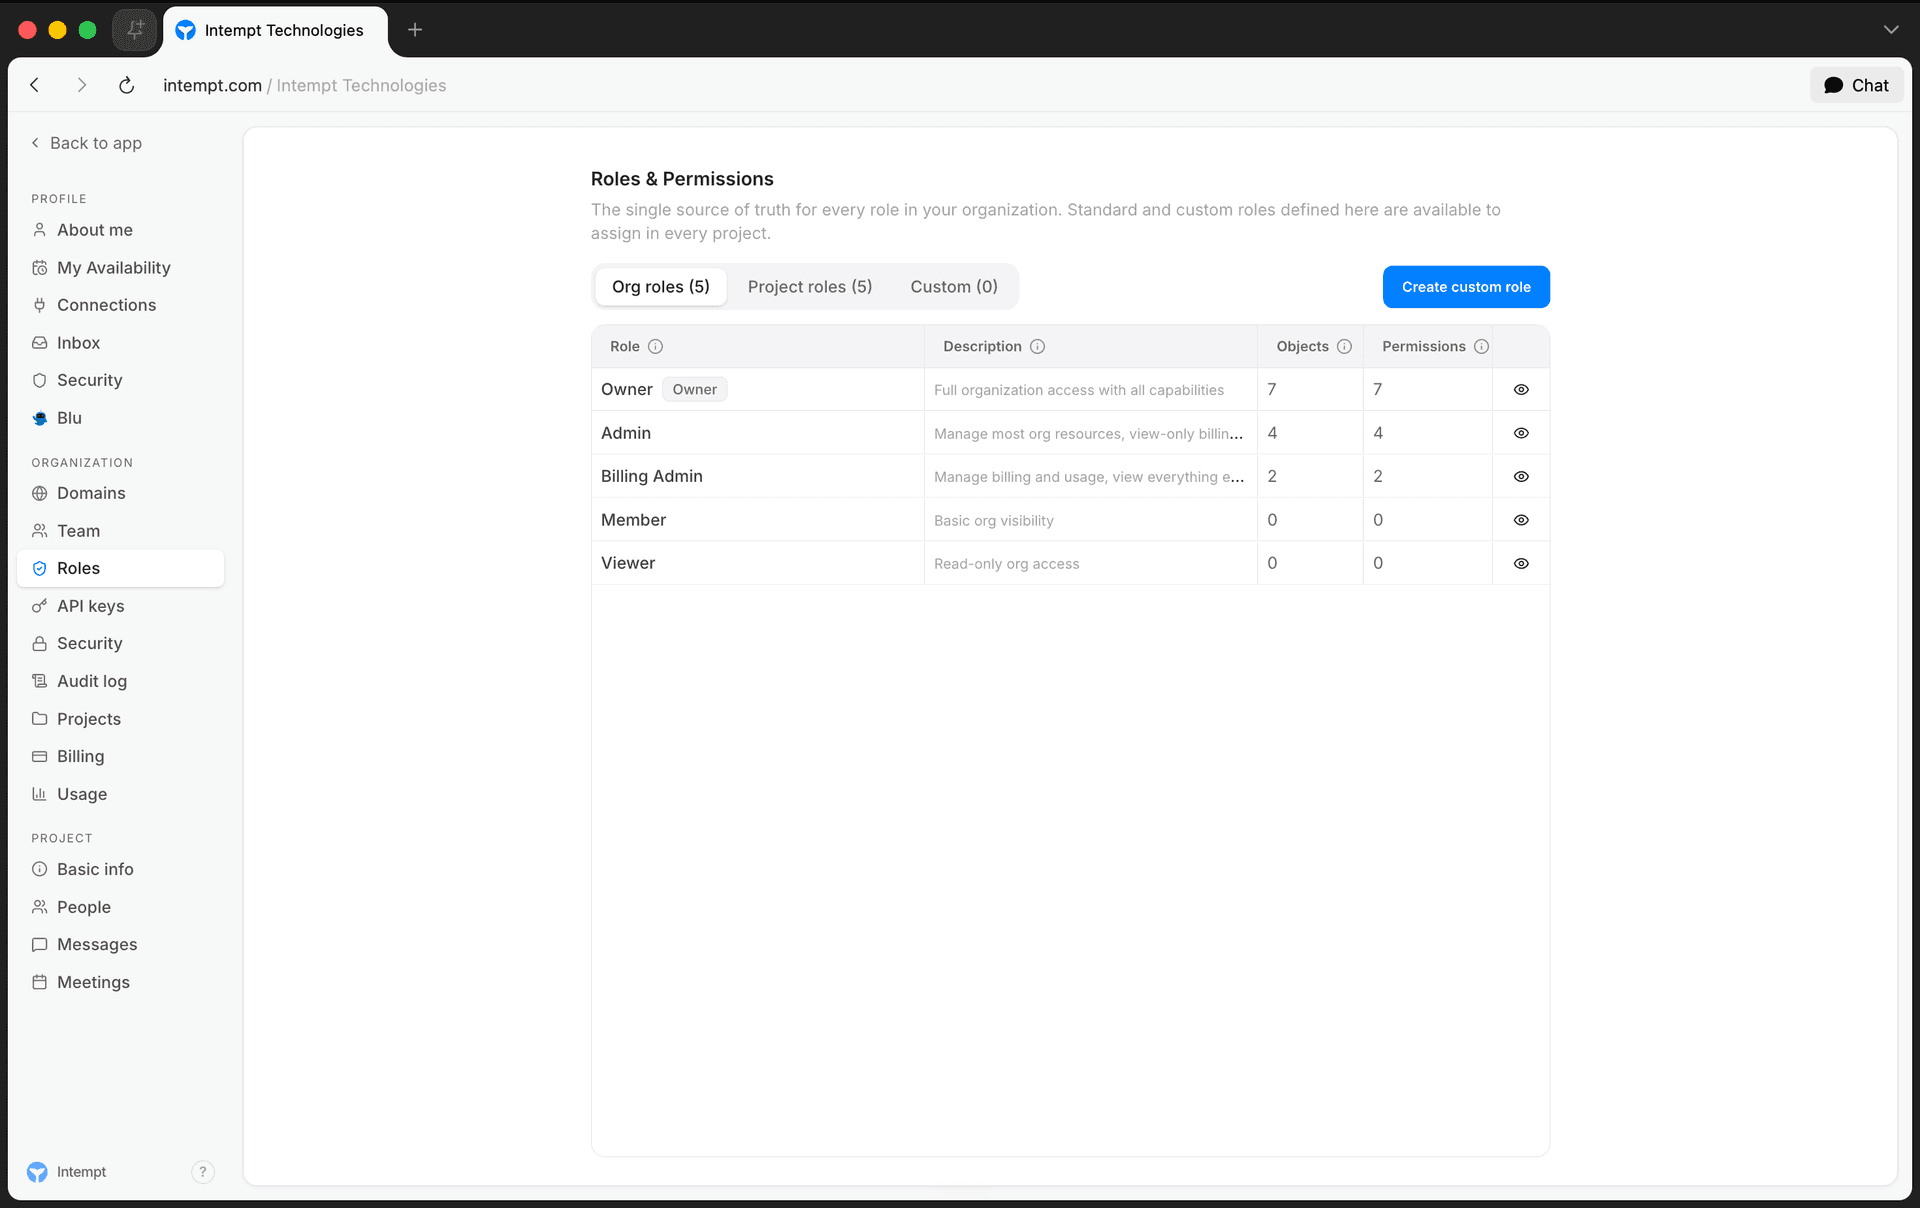Click the Messages speech bubble icon
The height and width of the screenshot is (1208, 1920).
click(x=40, y=944)
